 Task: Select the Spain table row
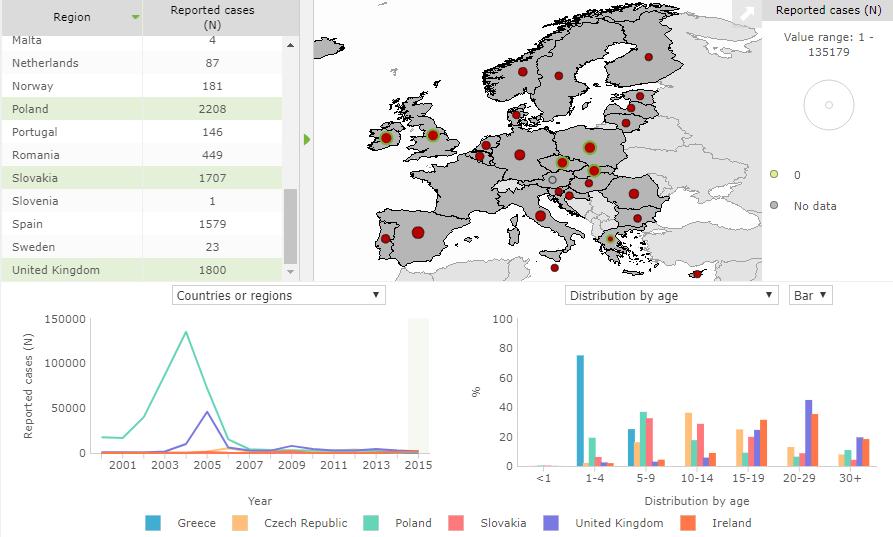142,224
